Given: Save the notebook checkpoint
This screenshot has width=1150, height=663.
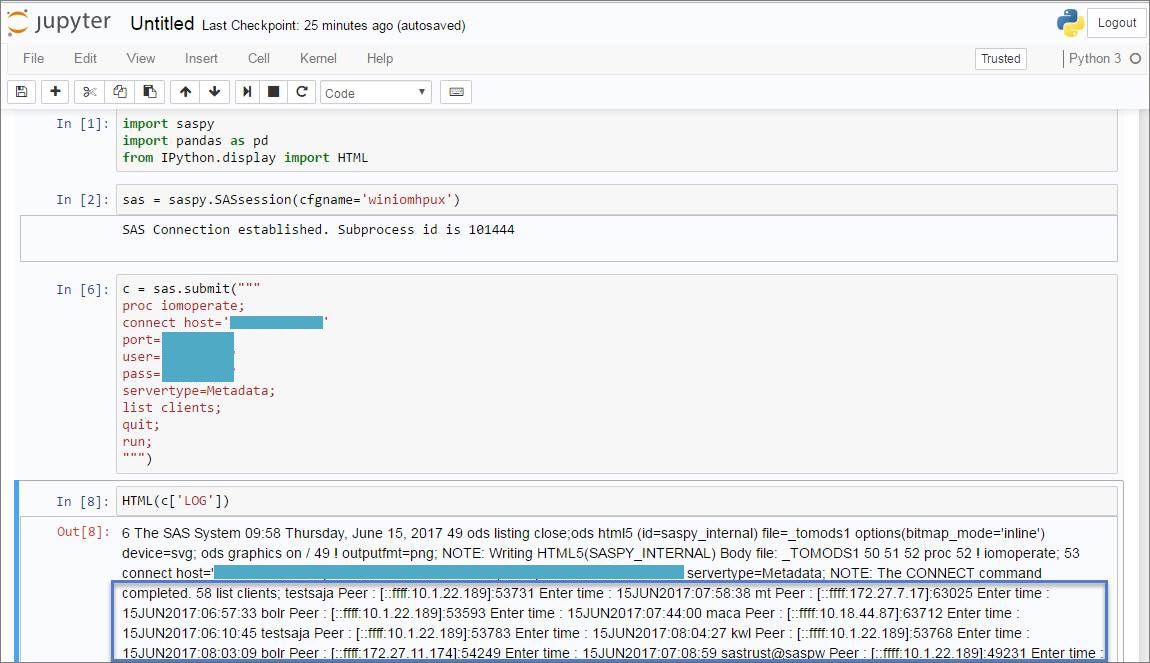Looking at the screenshot, I should 21,91.
